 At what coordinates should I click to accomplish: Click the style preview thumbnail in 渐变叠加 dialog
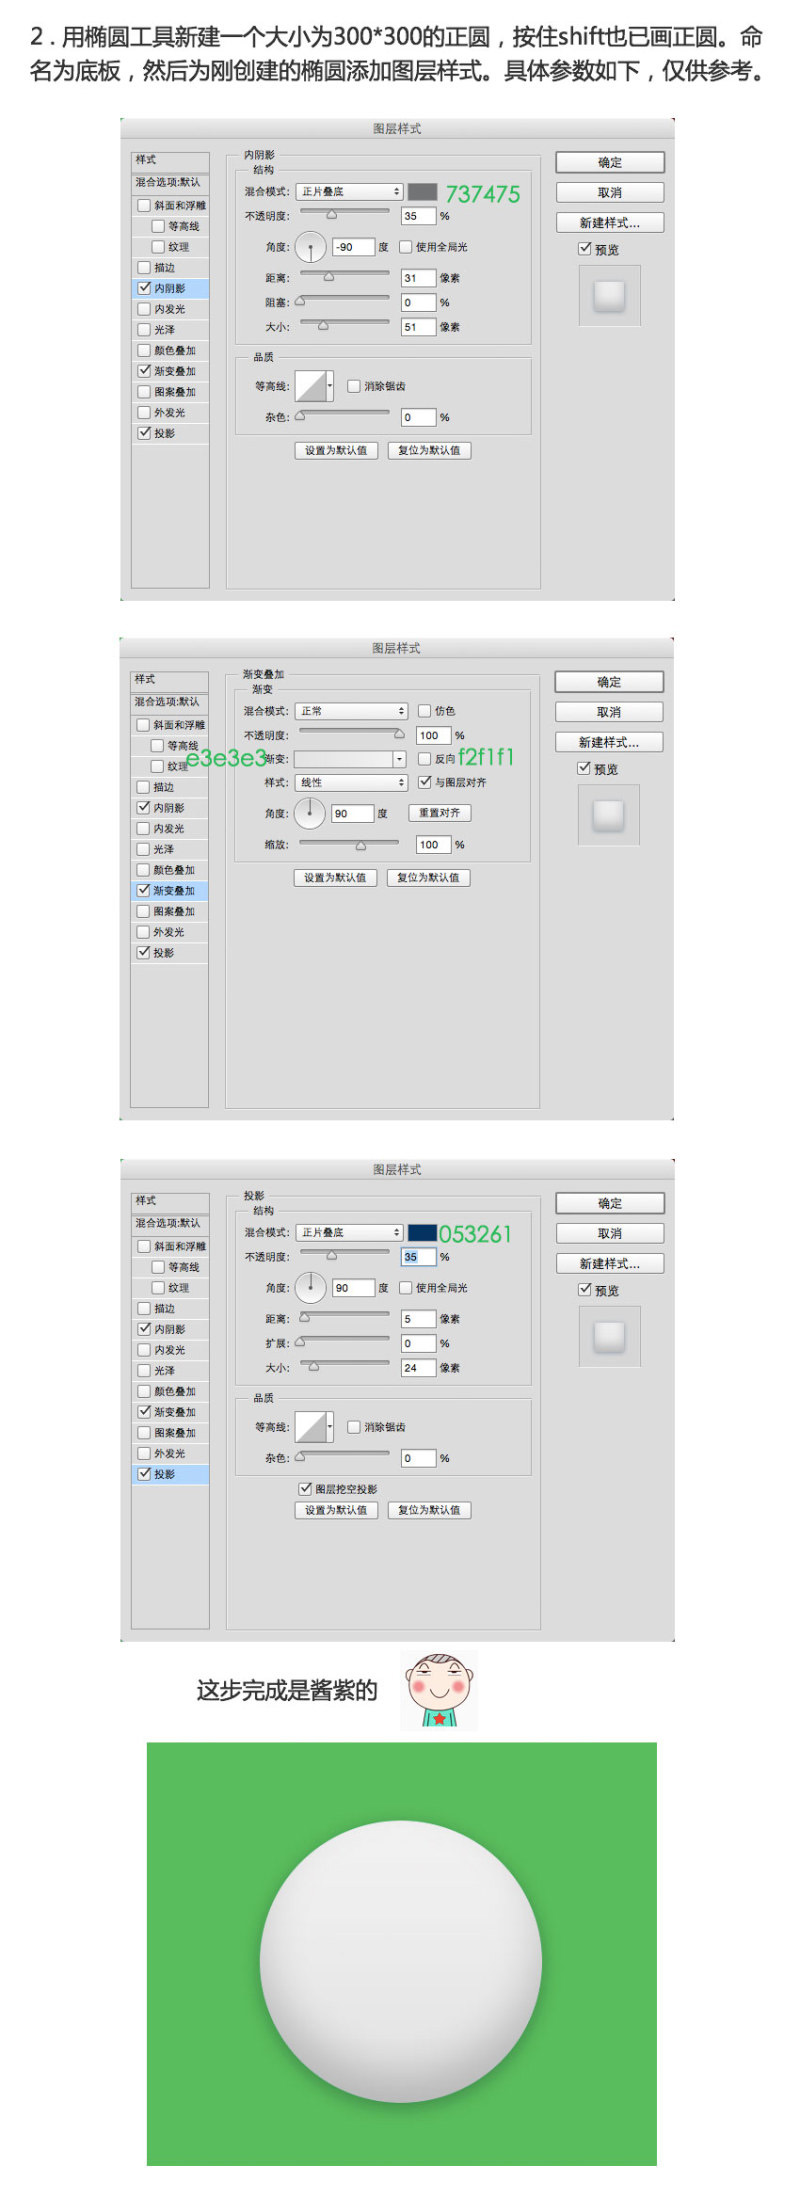click(609, 815)
